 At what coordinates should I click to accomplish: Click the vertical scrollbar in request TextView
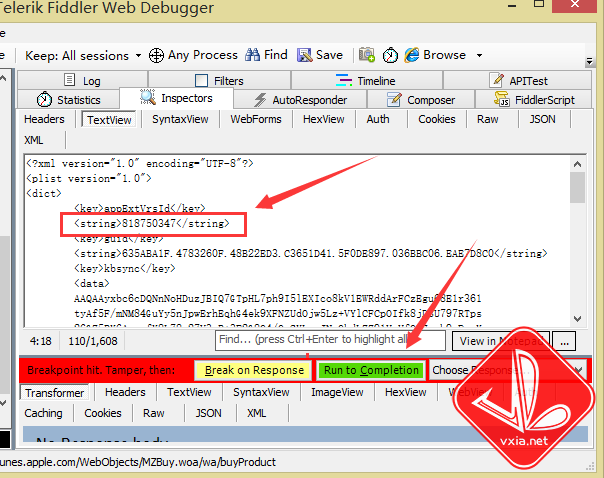tap(577, 250)
